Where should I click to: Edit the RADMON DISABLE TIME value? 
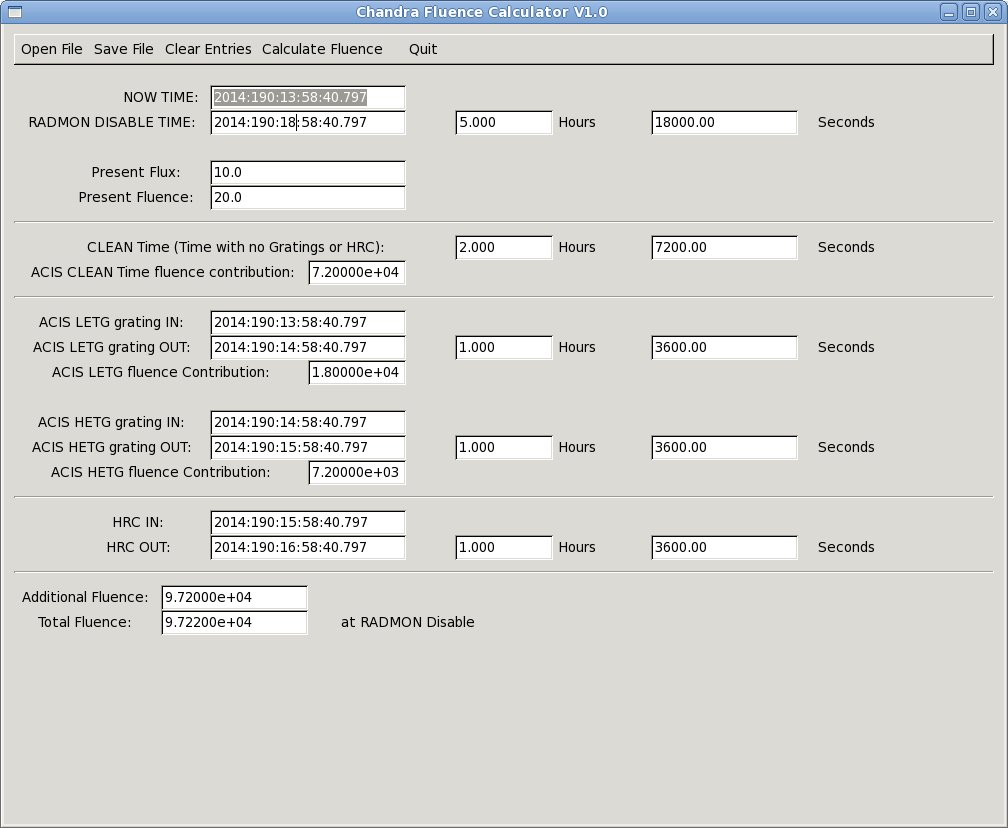point(307,122)
